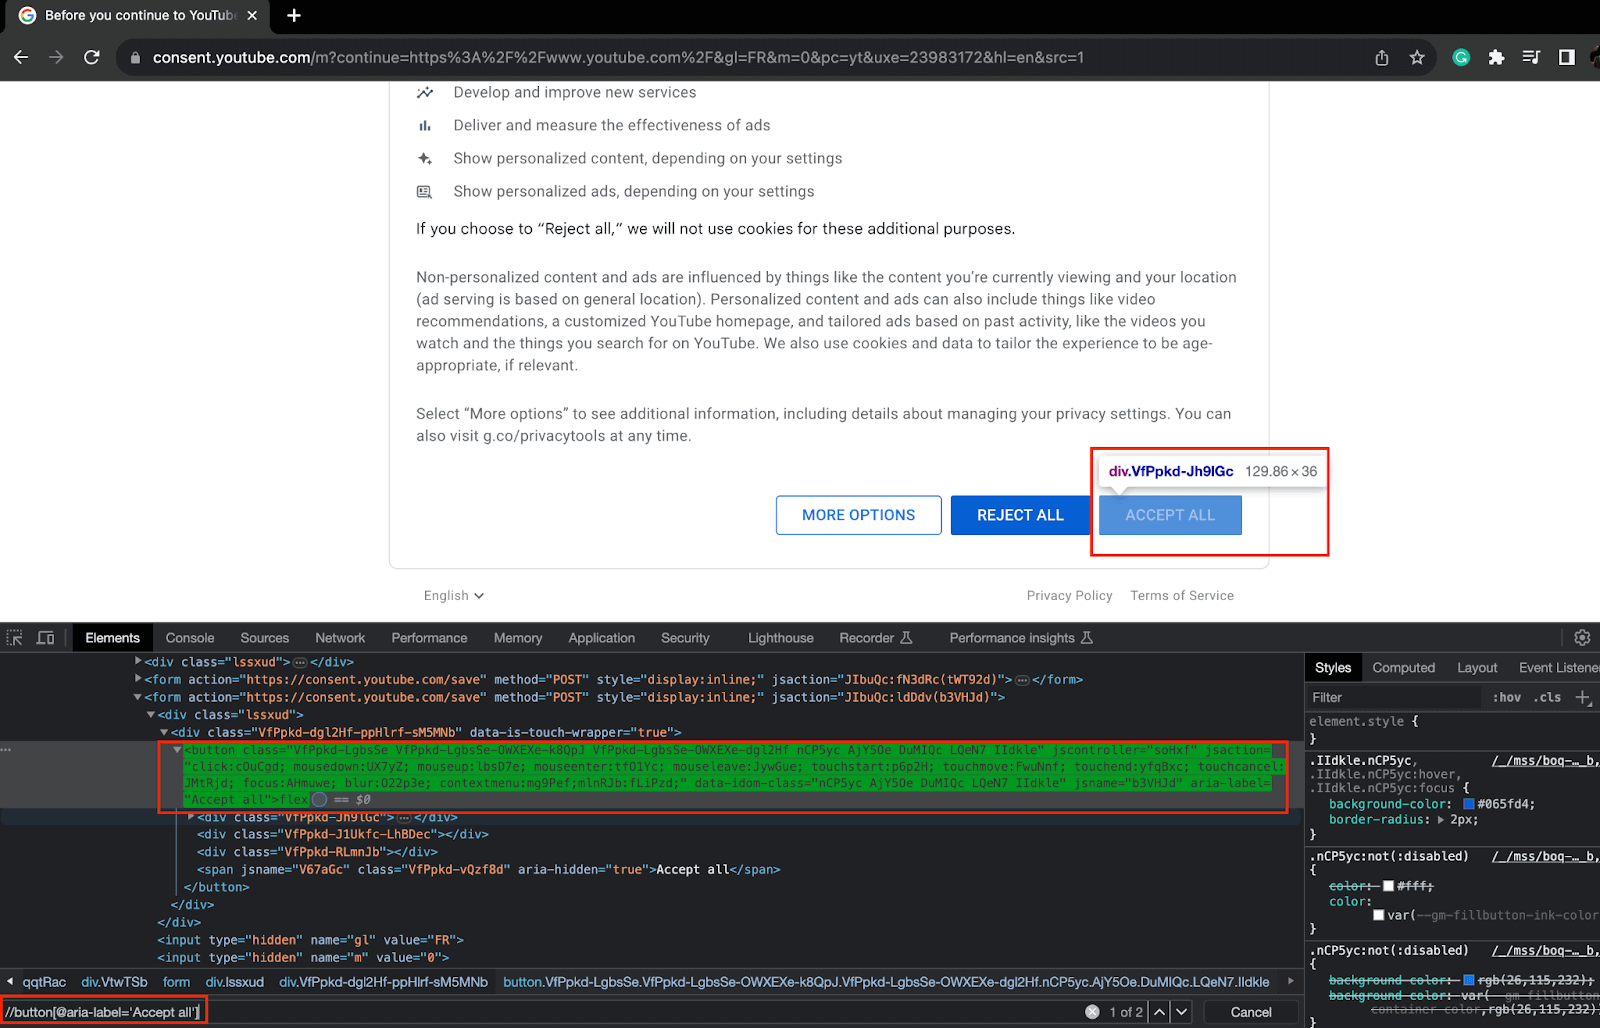The width and height of the screenshot is (1600, 1028).
Task: Click the browser back arrow
Action: click(21, 57)
